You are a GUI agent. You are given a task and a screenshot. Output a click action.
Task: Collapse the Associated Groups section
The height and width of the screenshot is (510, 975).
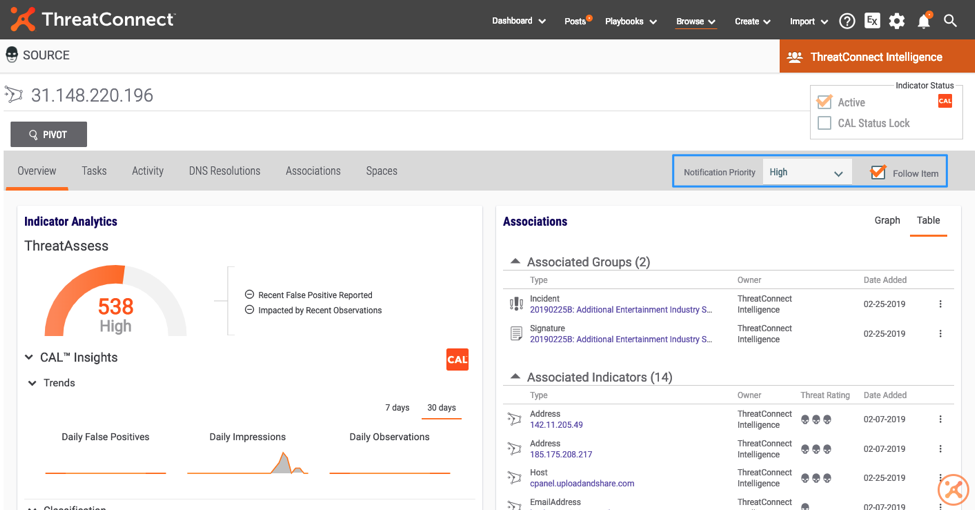(515, 262)
